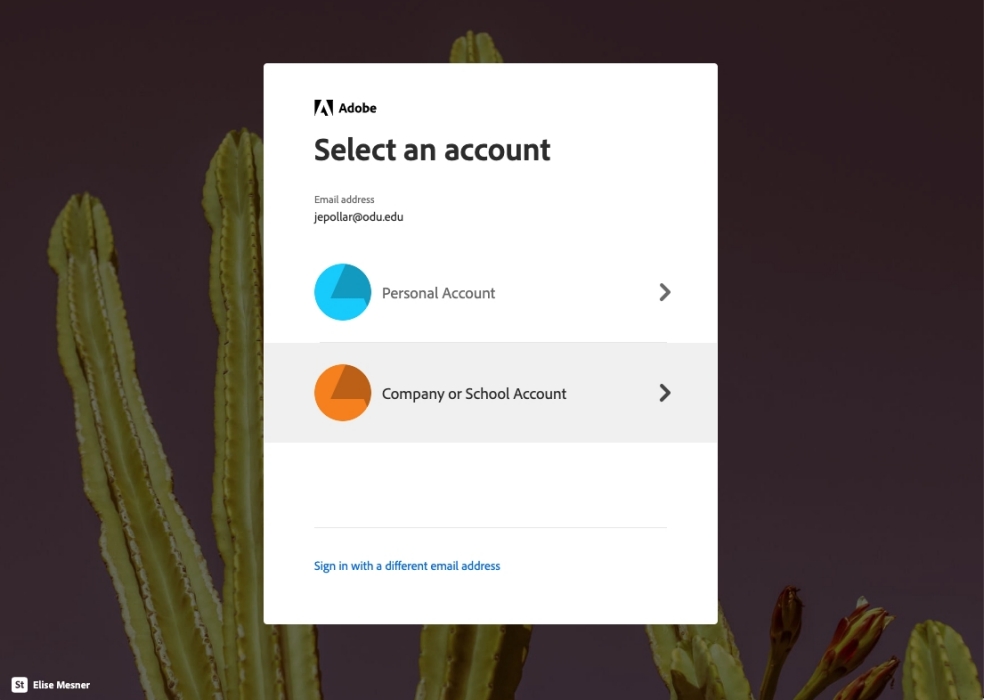This screenshot has height=700, width=984.
Task: Click the divider line above the sign-in link
Action: tap(490, 527)
